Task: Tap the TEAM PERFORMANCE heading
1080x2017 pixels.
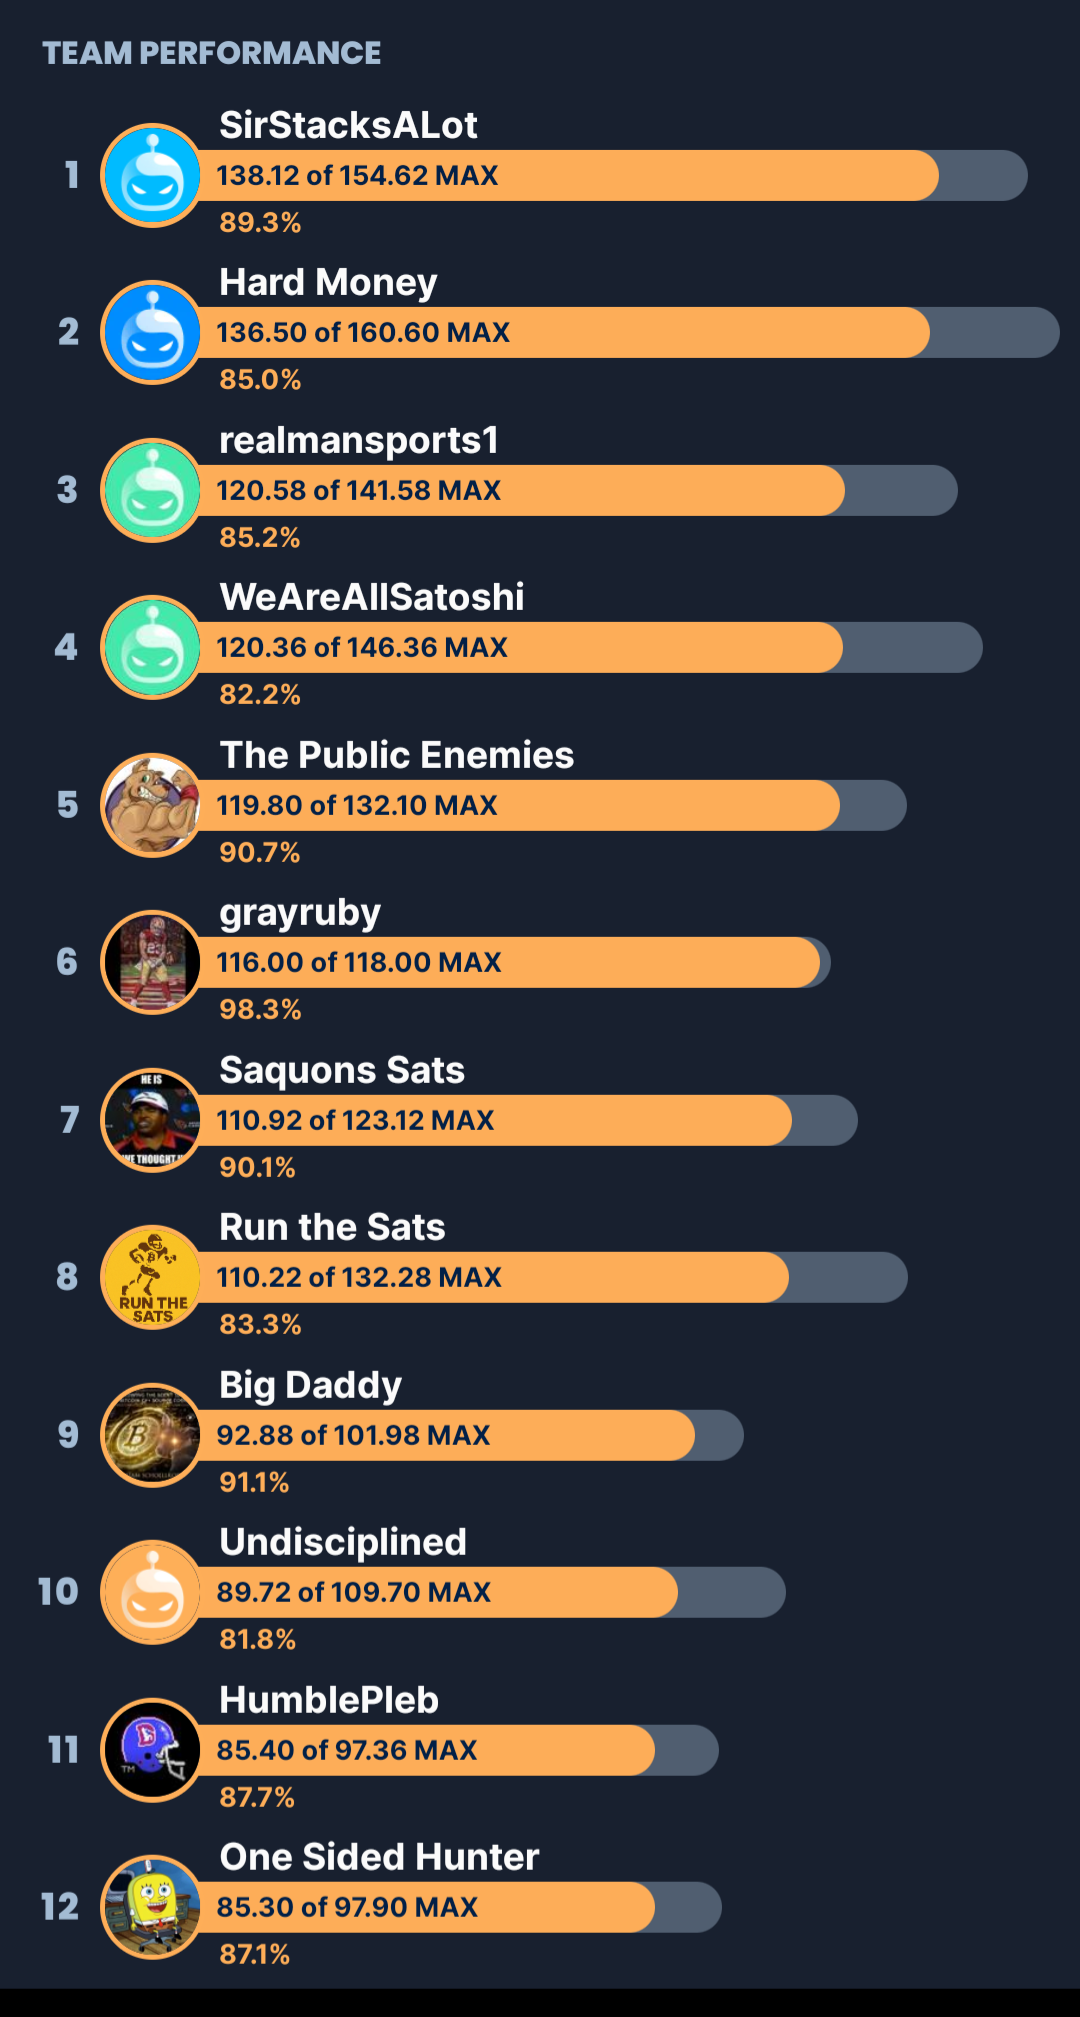Action: [x=211, y=53]
